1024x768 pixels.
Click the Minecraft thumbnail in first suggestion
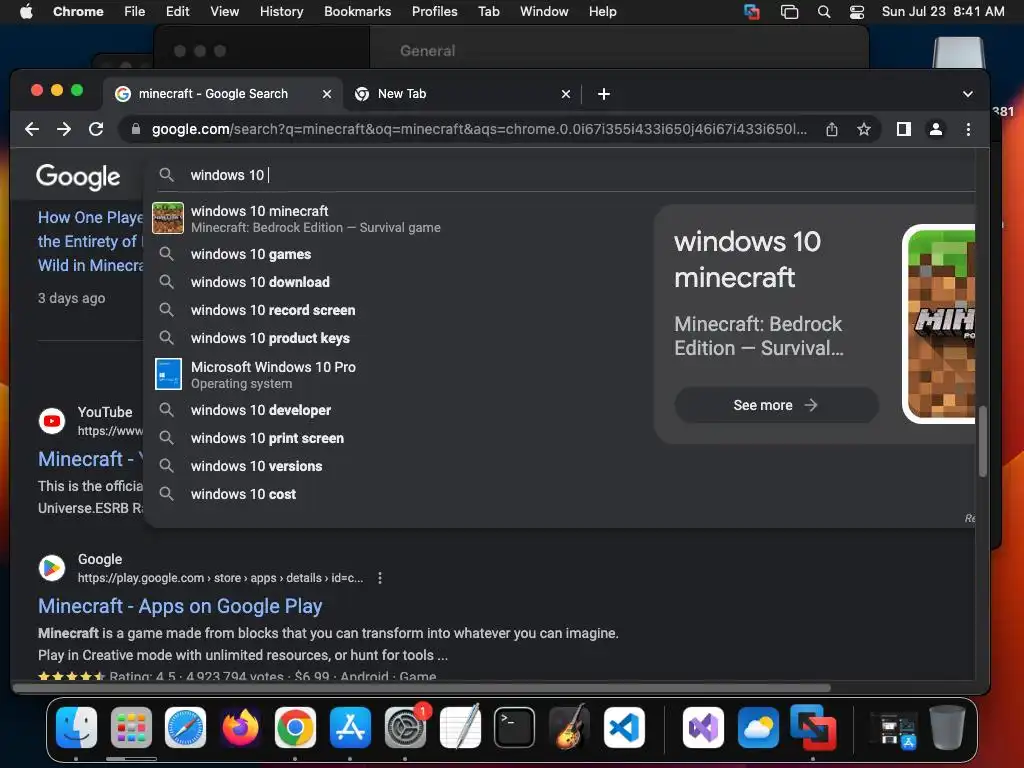pyautogui.click(x=168, y=218)
